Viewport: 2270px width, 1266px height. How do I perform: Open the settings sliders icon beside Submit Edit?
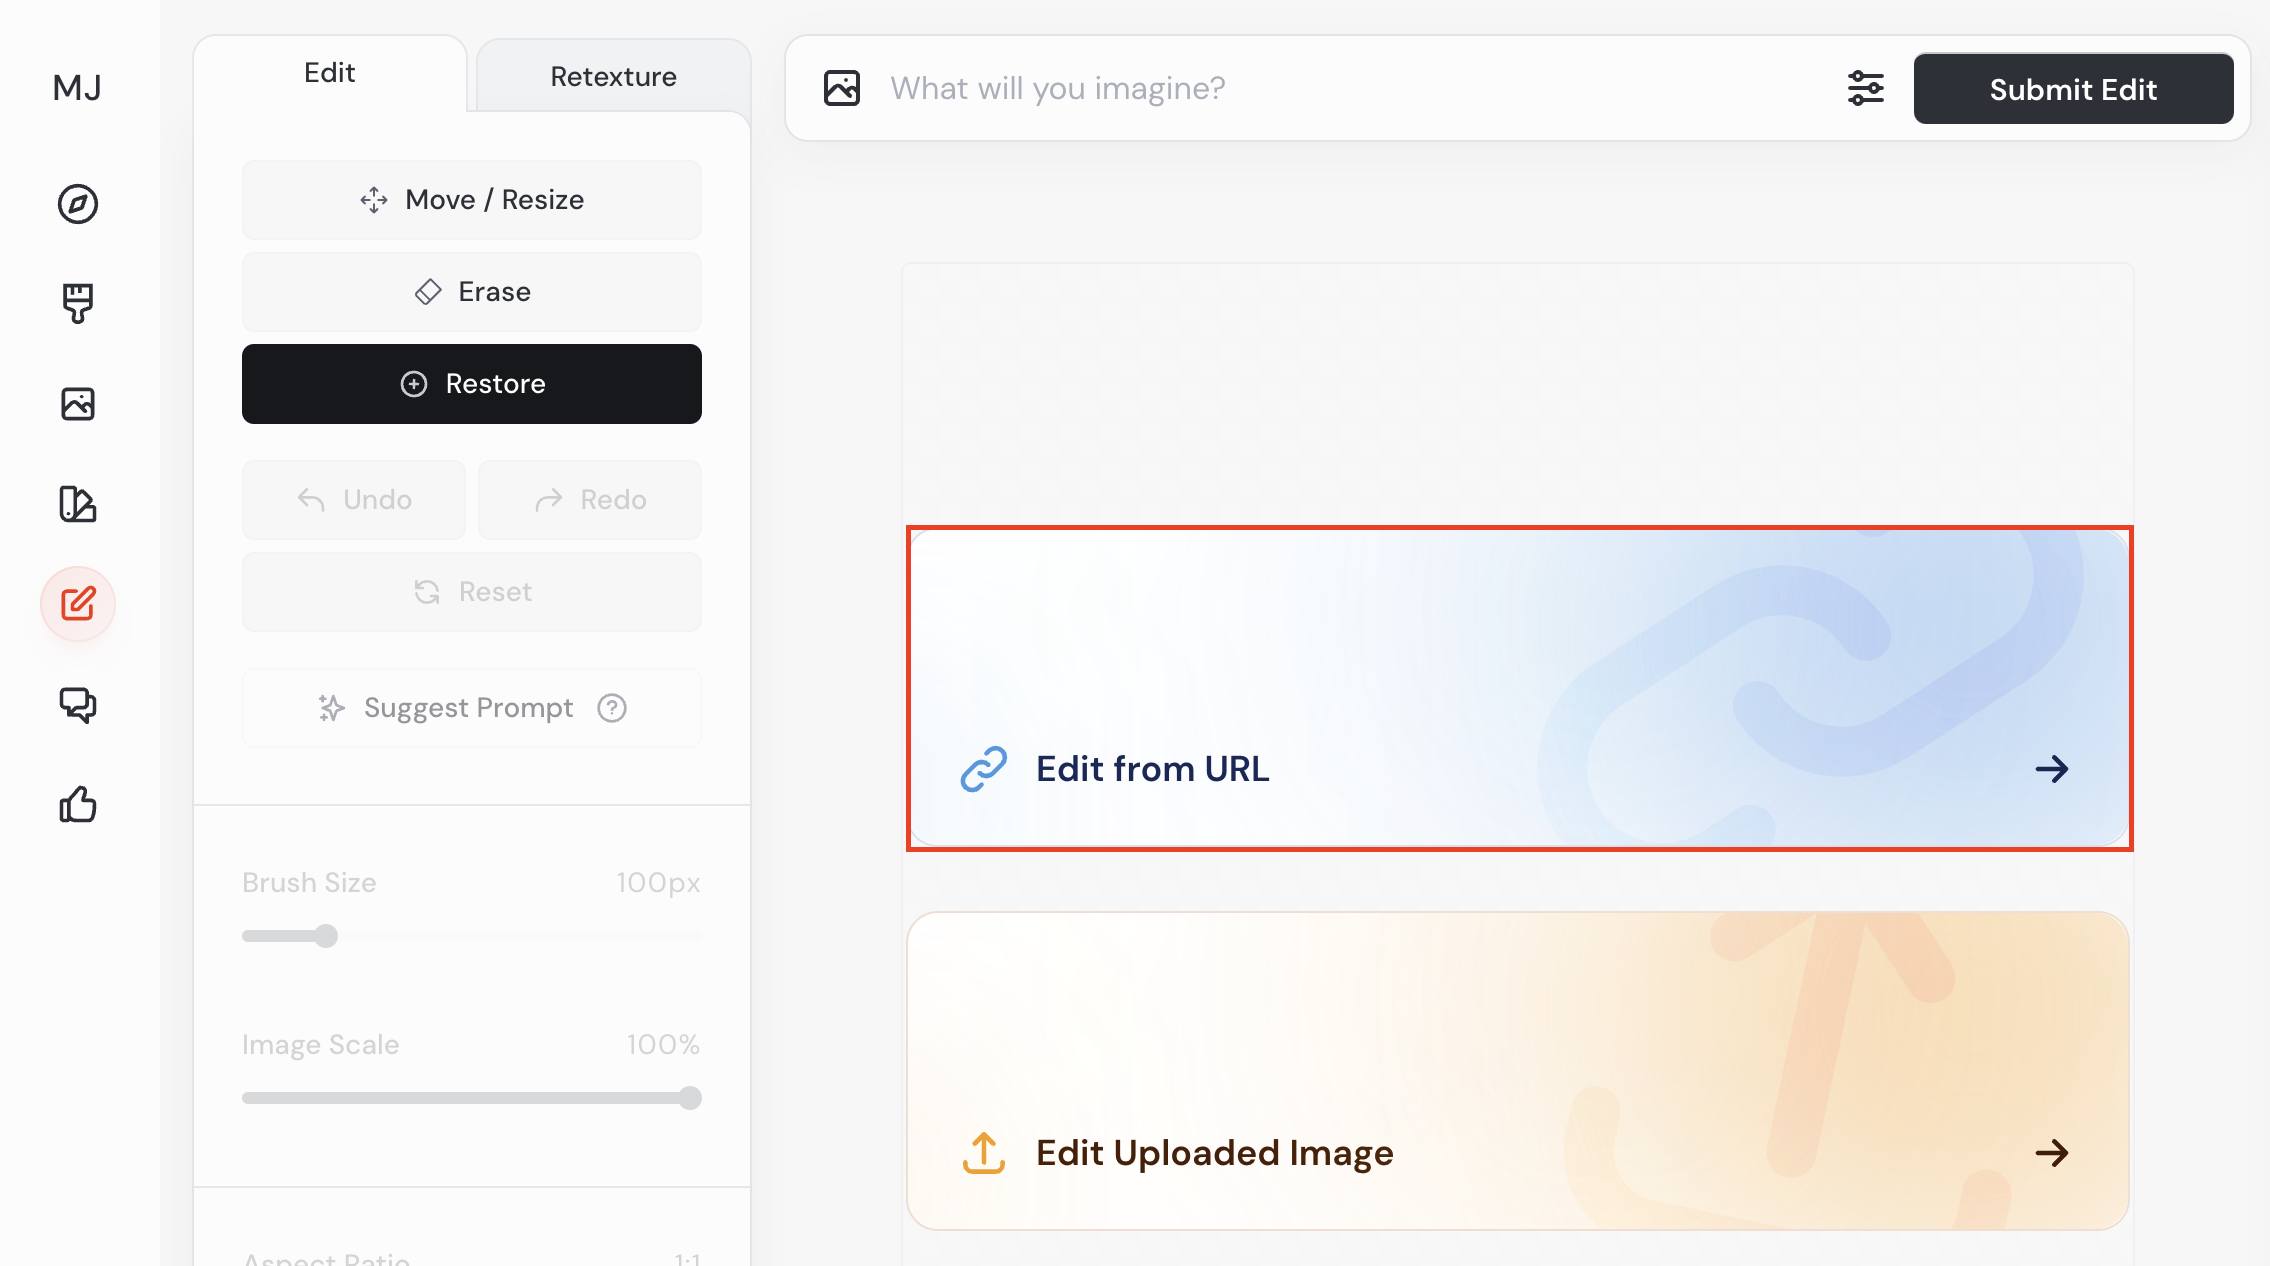(1865, 88)
